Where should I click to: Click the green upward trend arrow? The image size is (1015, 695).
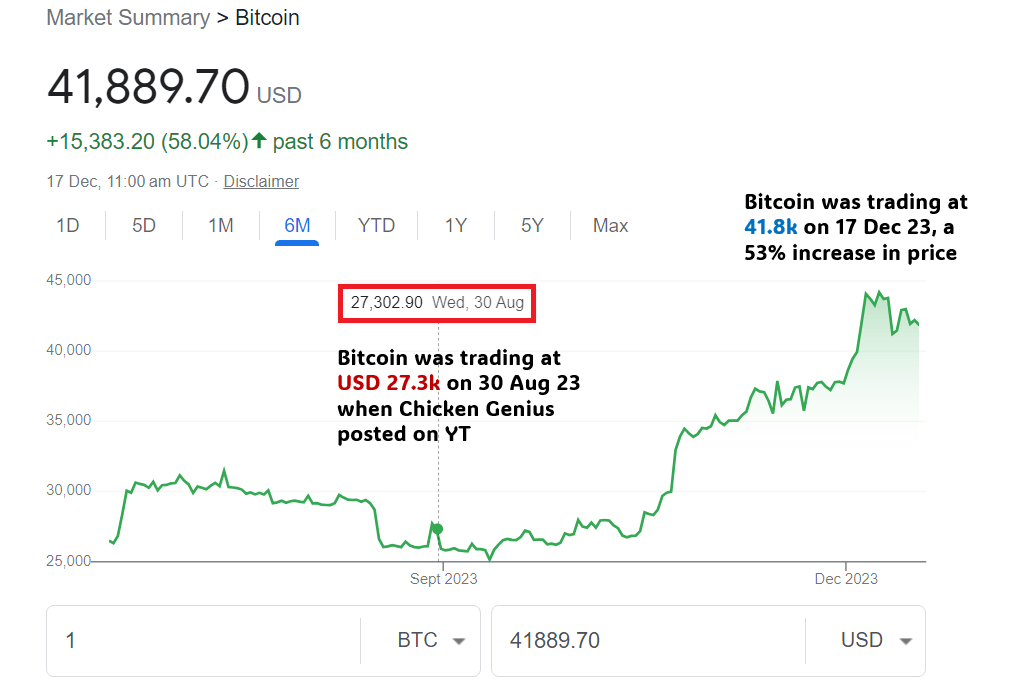260,141
